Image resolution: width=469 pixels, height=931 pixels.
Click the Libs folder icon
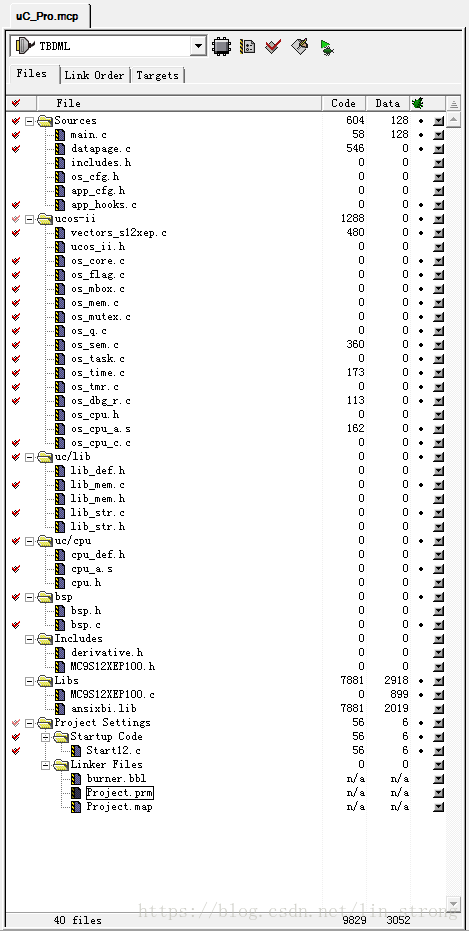pyautogui.click(x=45, y=680)
